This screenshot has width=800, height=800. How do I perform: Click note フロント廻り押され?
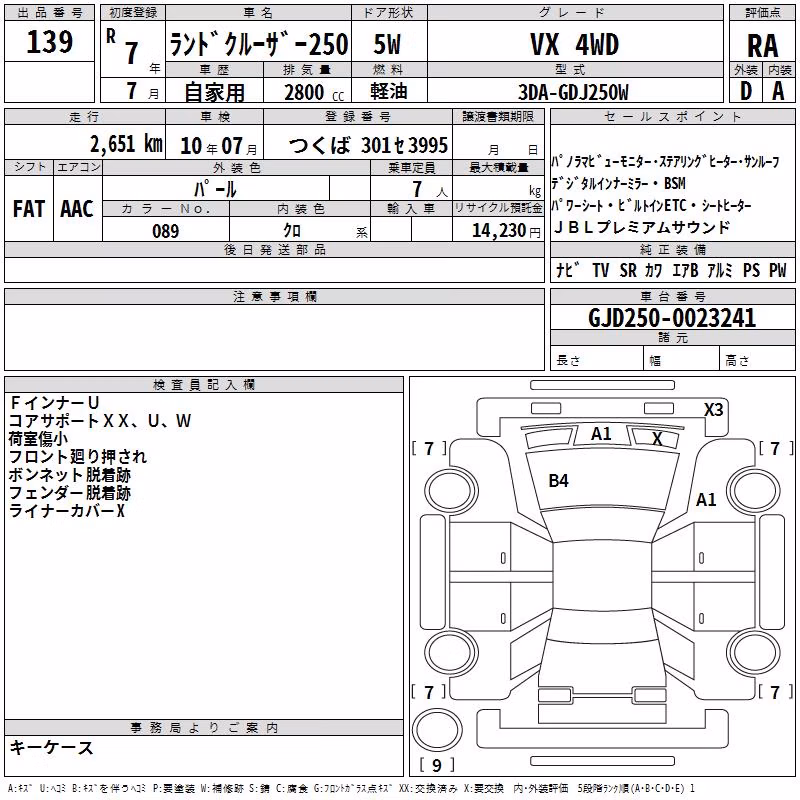pos(78,457)
